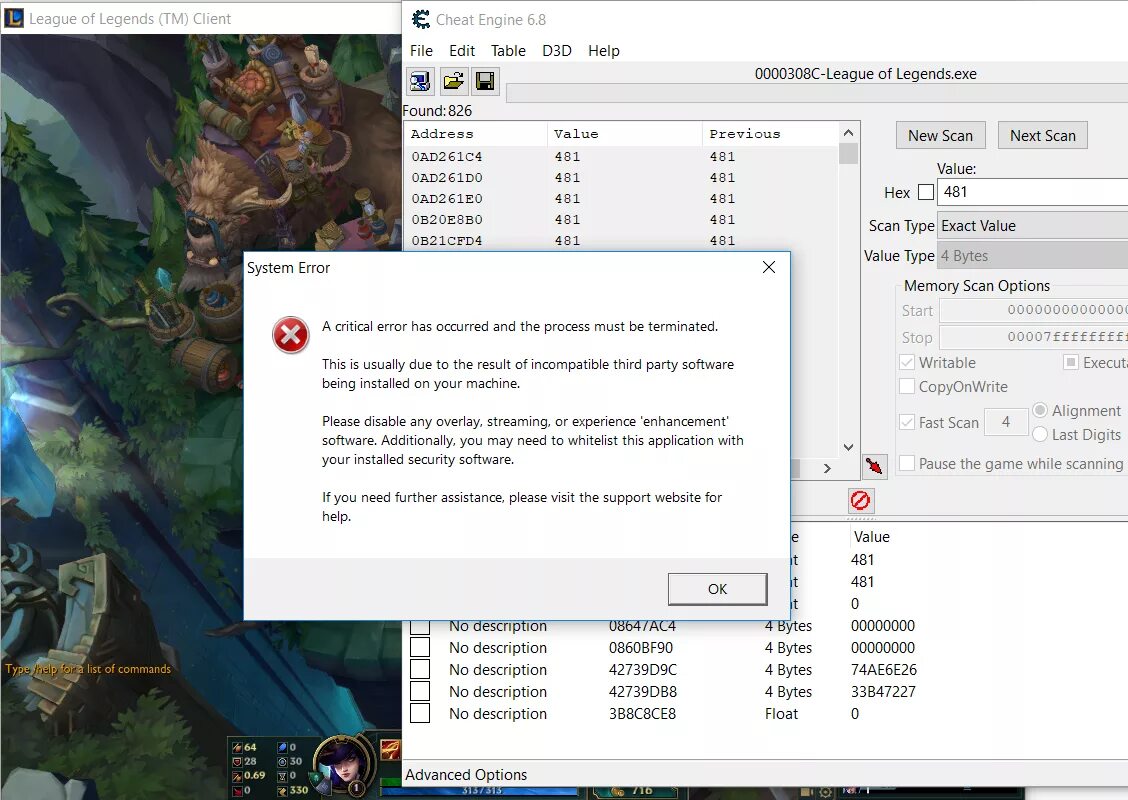Image resolution: width=1128 pixels, height=800 pixels.
Task: Click the ability power stat icon in top HUD row
Action: pyautogui.click(x=282, y=747)
